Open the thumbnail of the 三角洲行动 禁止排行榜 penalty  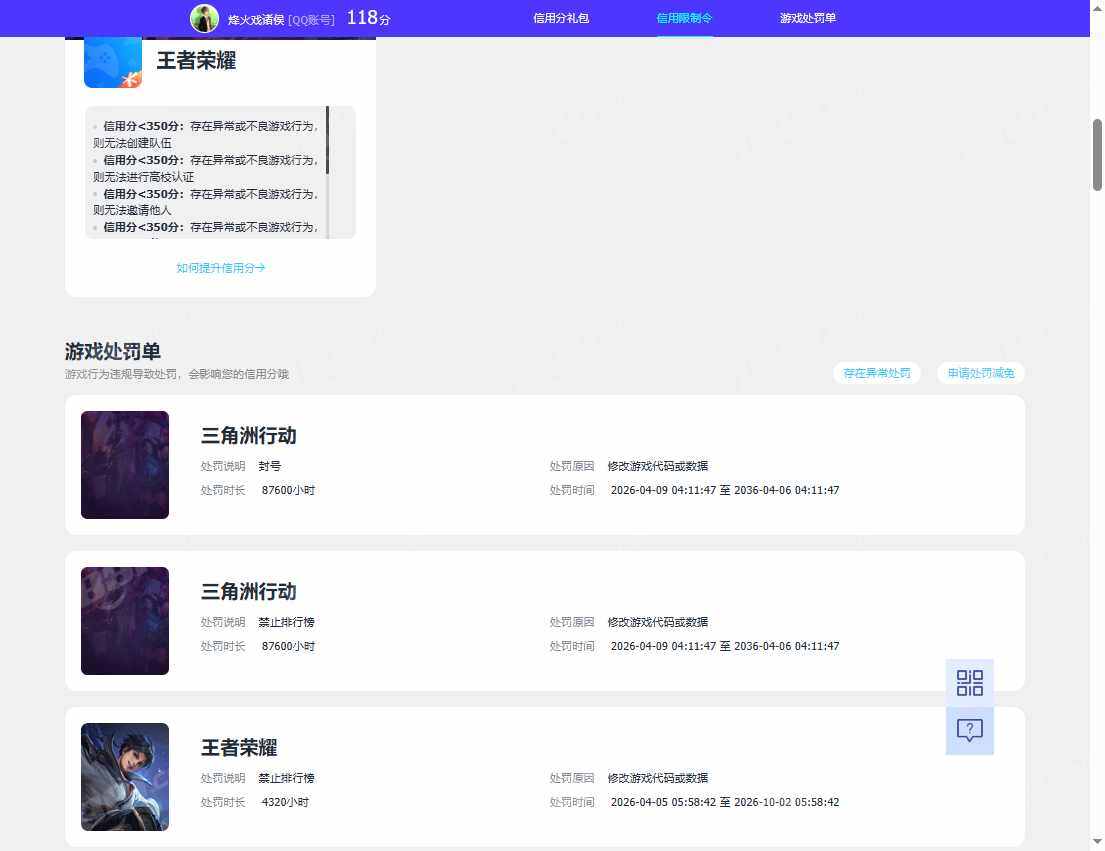(125, 621)
